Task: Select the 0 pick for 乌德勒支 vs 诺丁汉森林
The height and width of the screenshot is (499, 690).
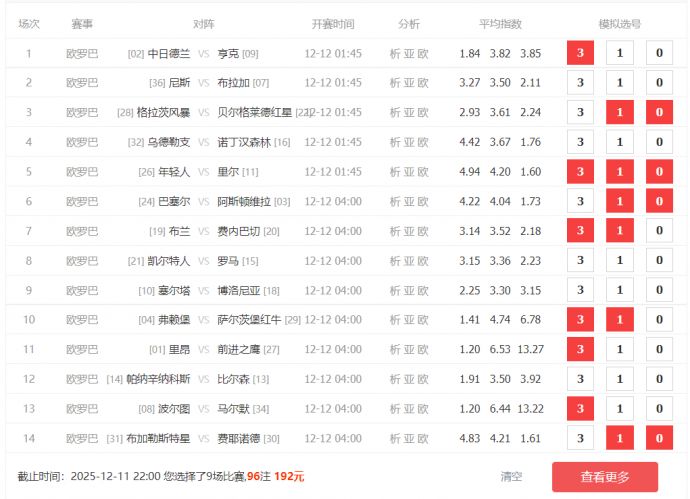Action: pos(659,142)
